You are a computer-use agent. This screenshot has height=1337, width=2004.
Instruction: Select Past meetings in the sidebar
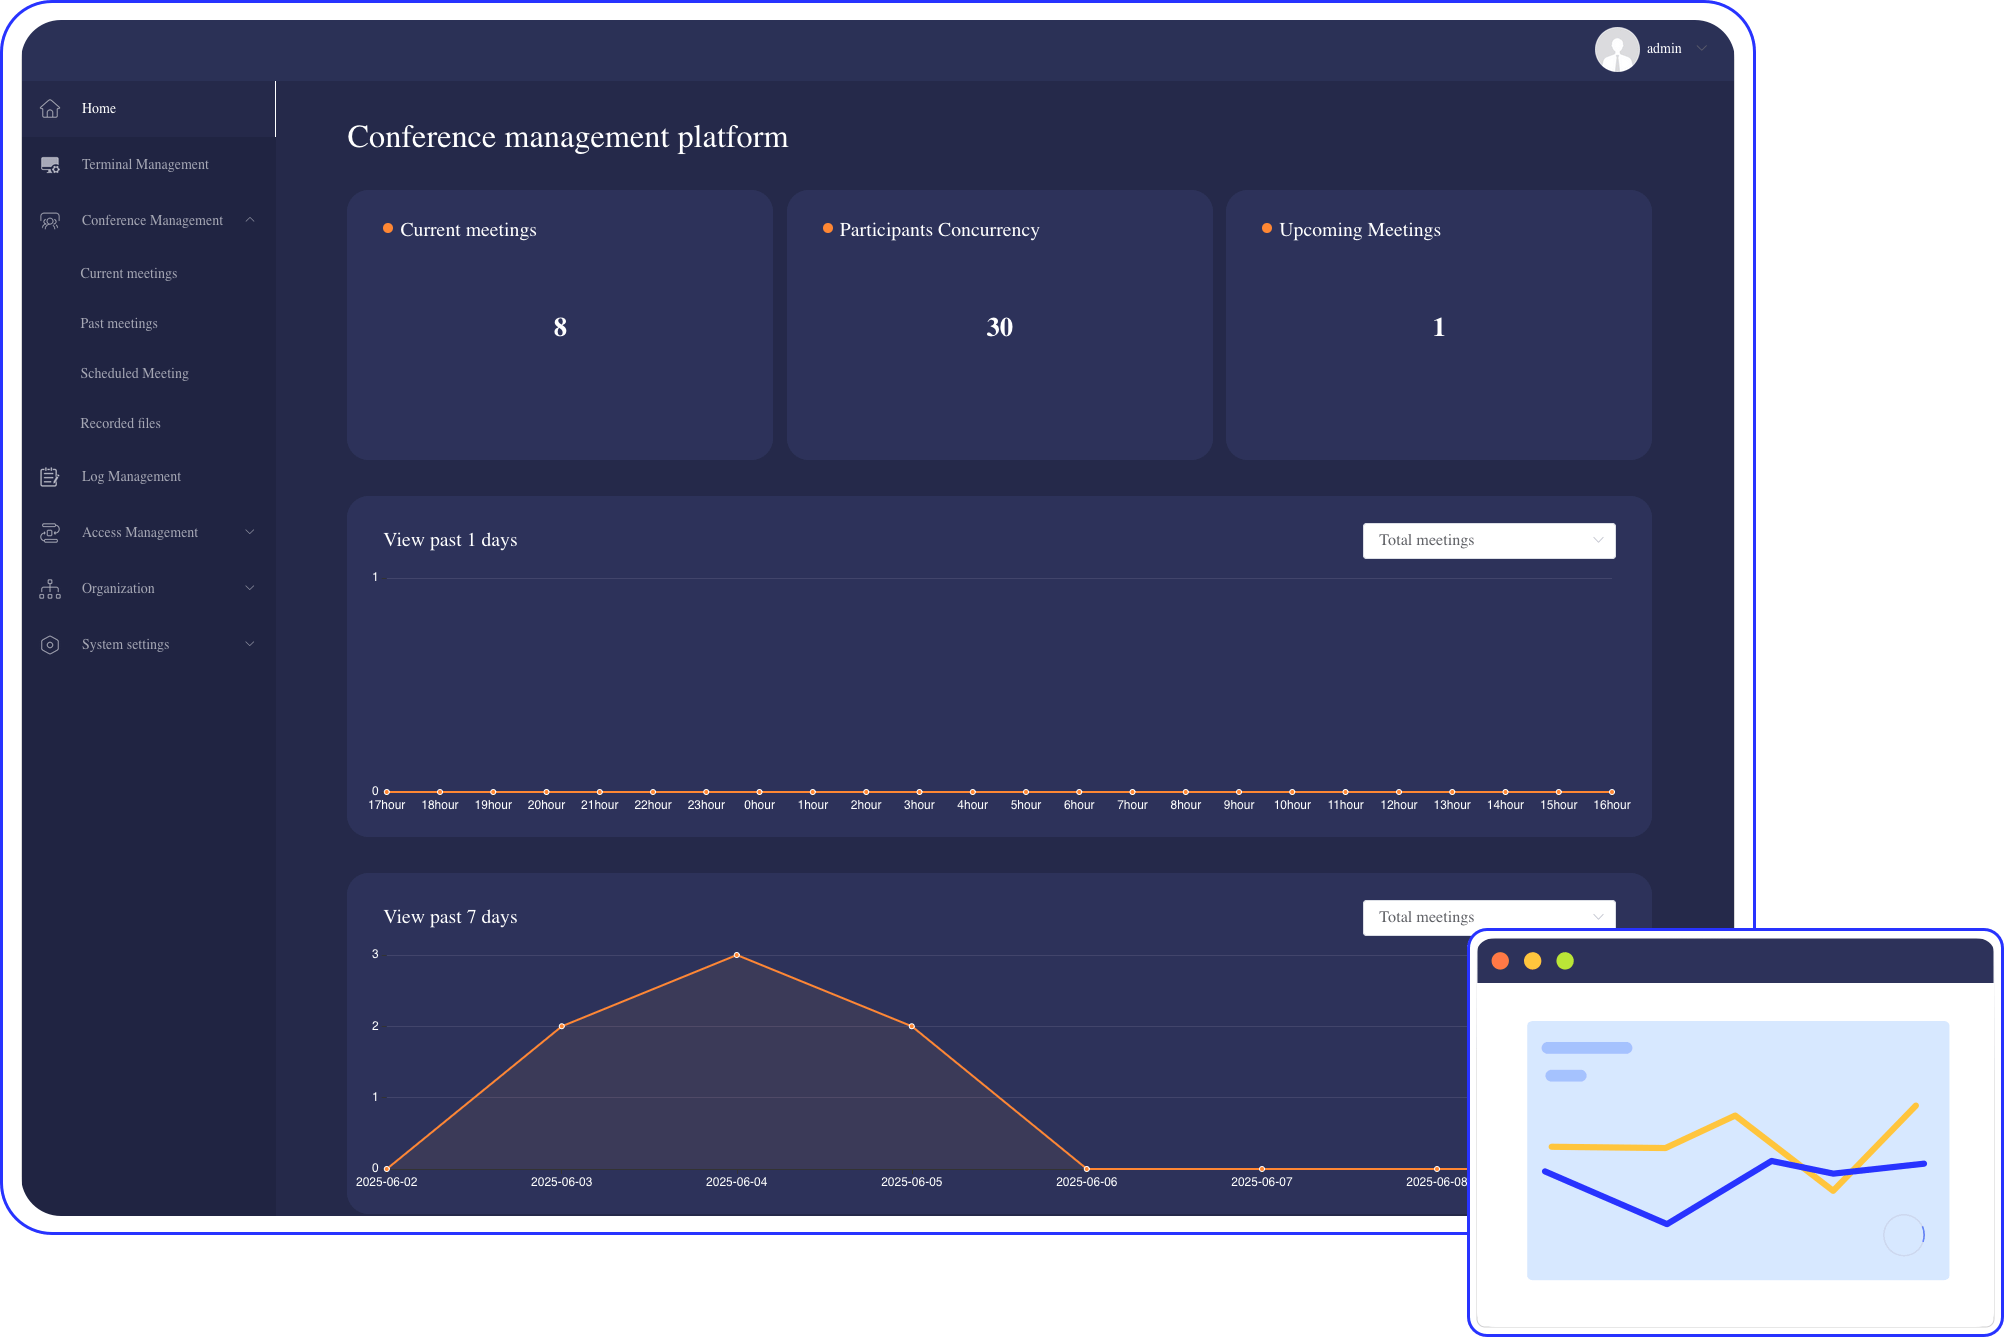tap(119, 323)
